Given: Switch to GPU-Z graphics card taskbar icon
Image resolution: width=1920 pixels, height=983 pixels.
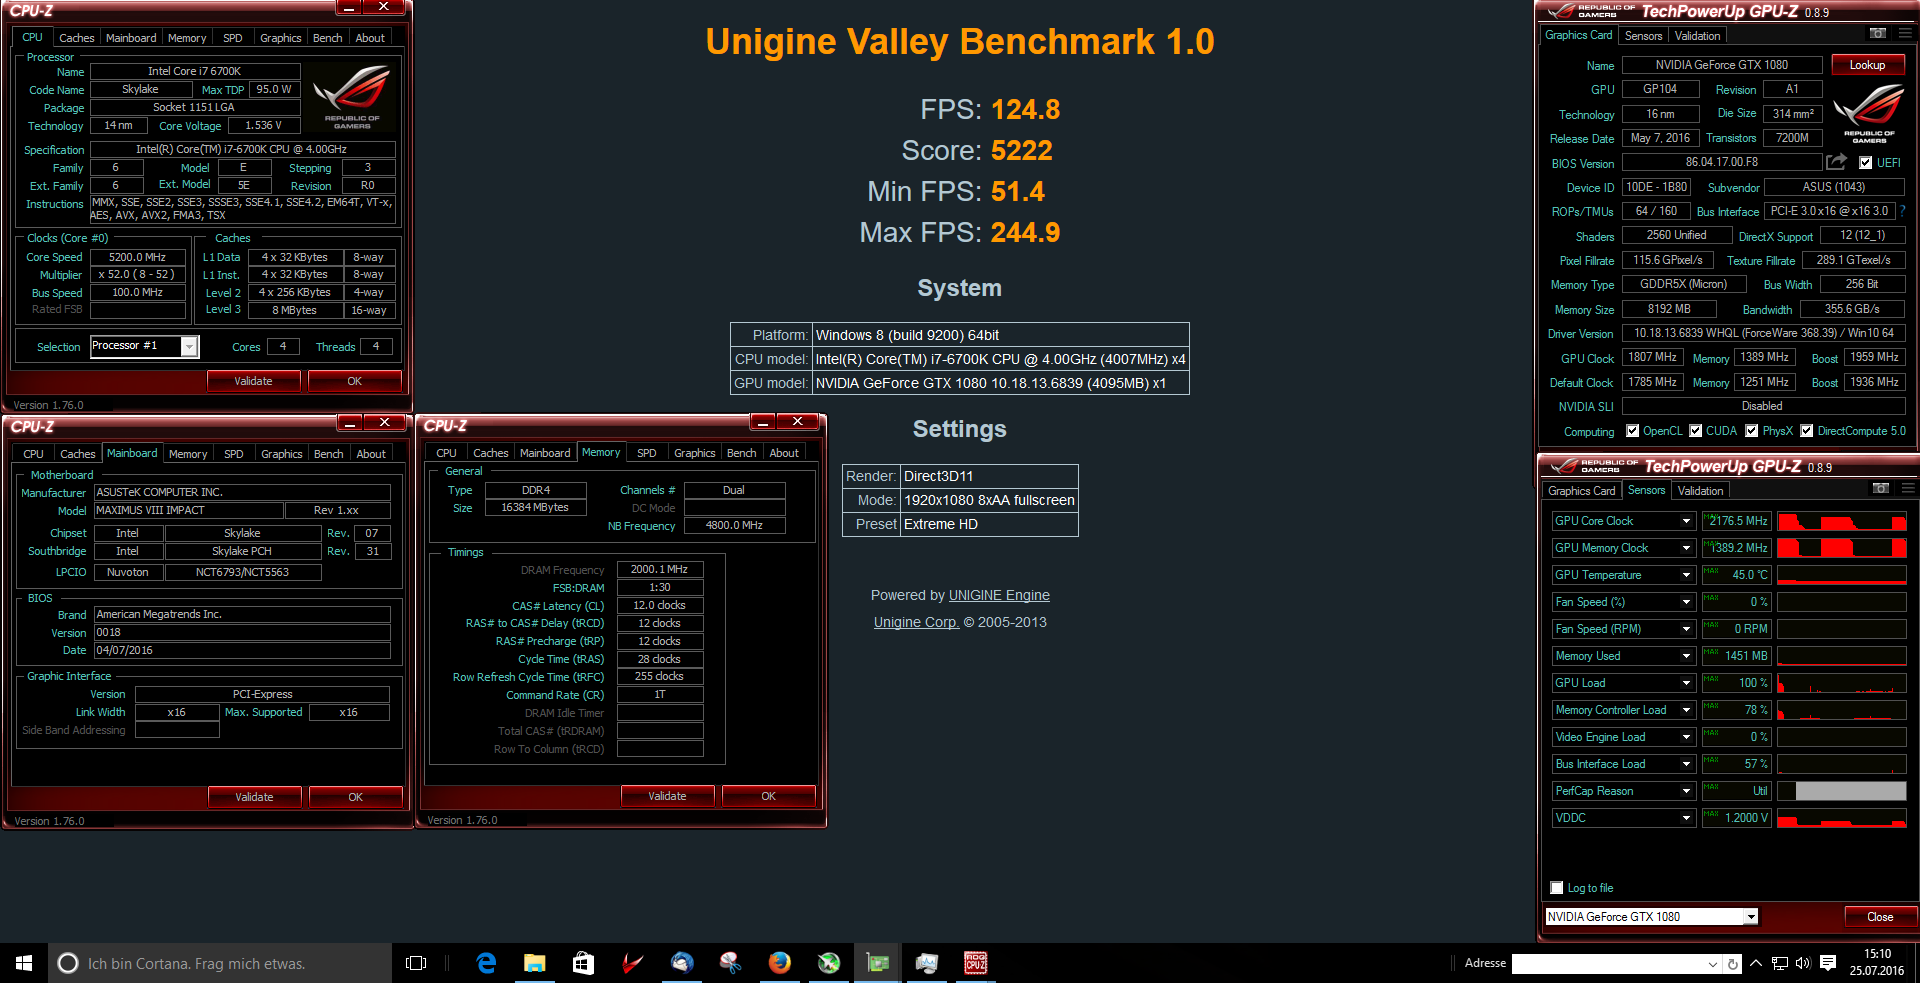Looking at the screenshot, I should tap(878, 963).
